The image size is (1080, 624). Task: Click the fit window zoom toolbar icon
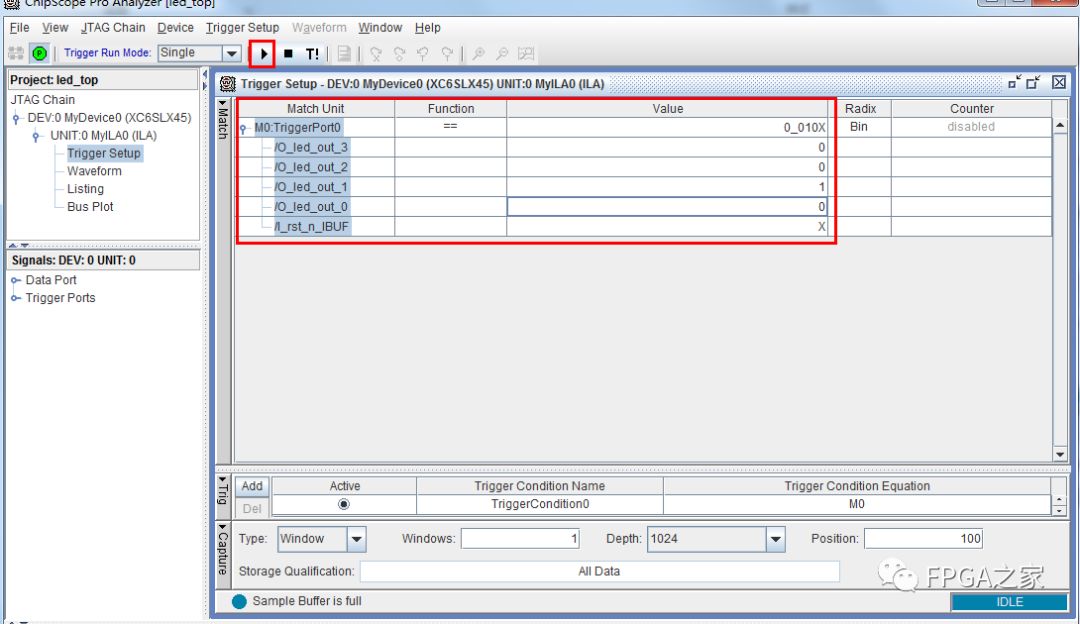pos(526,54)
